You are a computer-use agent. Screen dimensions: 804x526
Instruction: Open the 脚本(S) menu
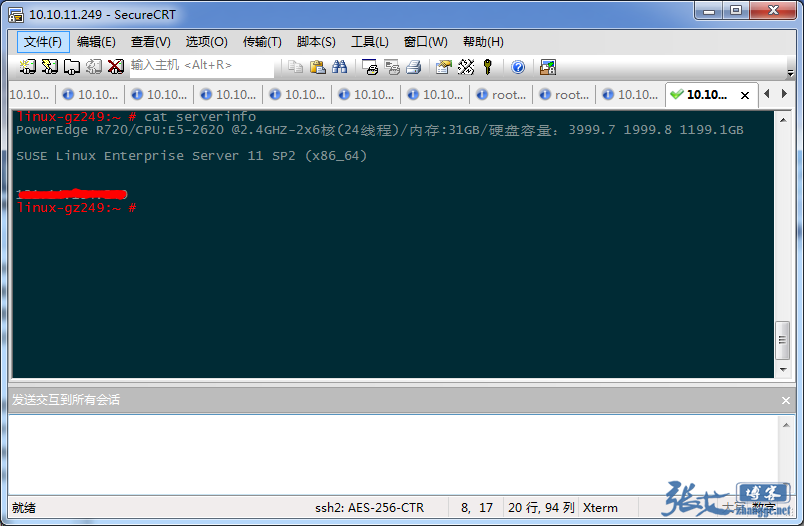coord(316,42)
